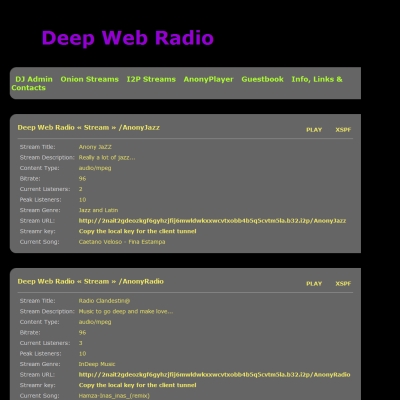This screenshot has height=400, width=400.
Task: Launch the AnonyPlayer page
Action: 208,79
